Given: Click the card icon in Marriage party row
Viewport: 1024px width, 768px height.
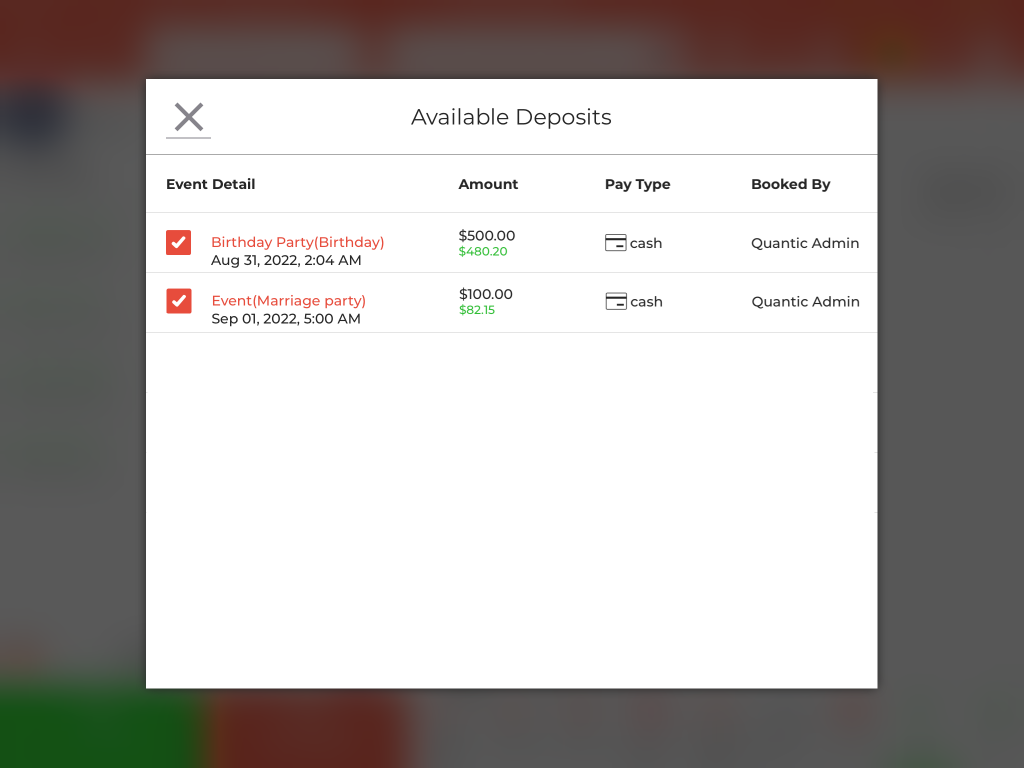Looking at the screenshot, I should click(x=616, y=301).
